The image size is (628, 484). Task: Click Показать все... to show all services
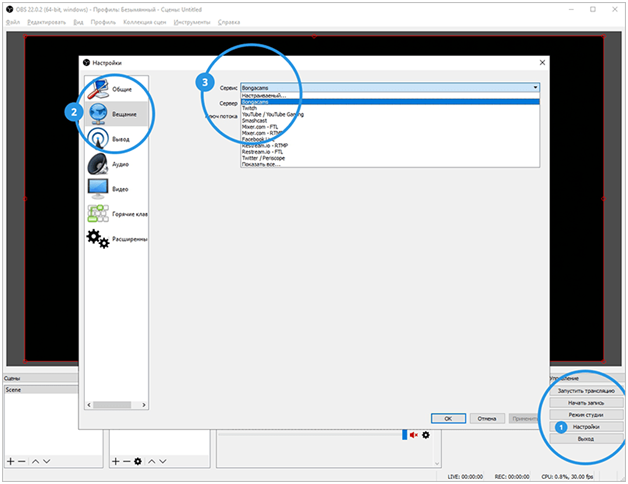(390, 164)
